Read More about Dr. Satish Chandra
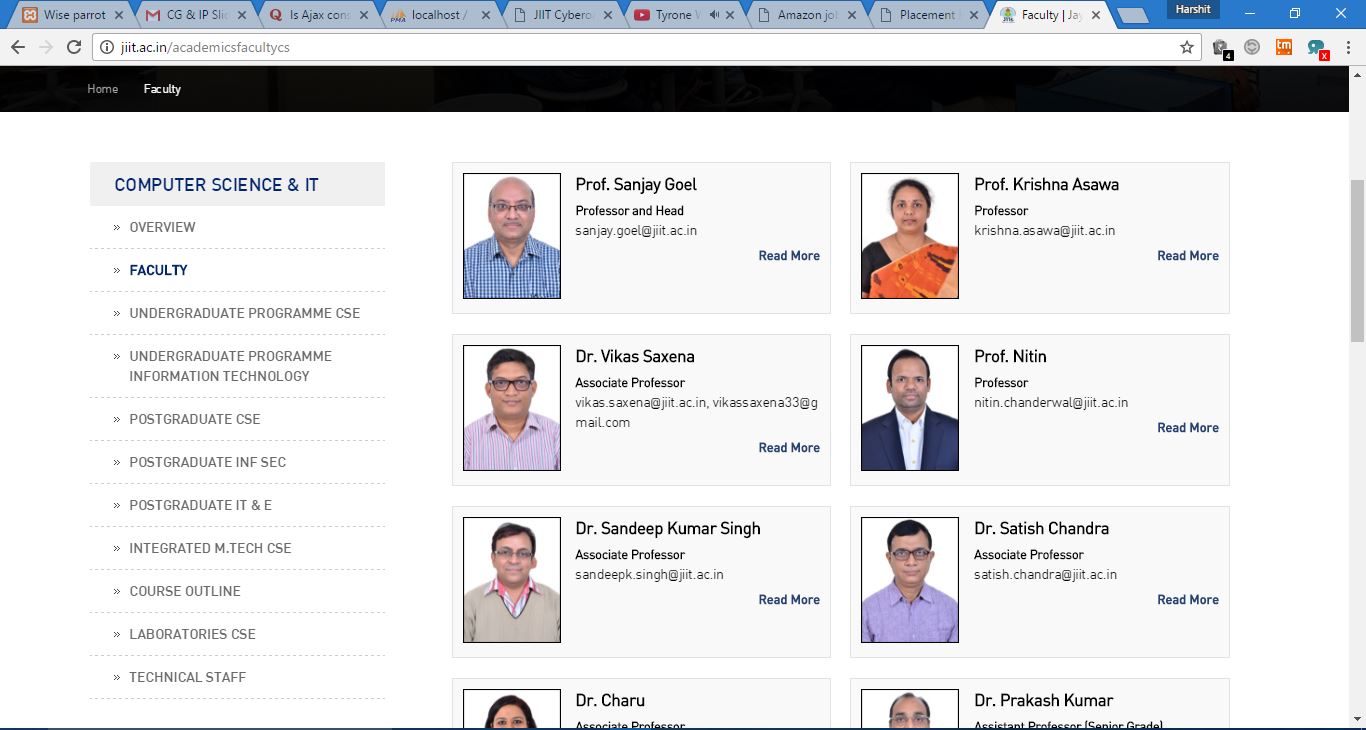This screenshot has height=730, width=1366. [1188, 600]
